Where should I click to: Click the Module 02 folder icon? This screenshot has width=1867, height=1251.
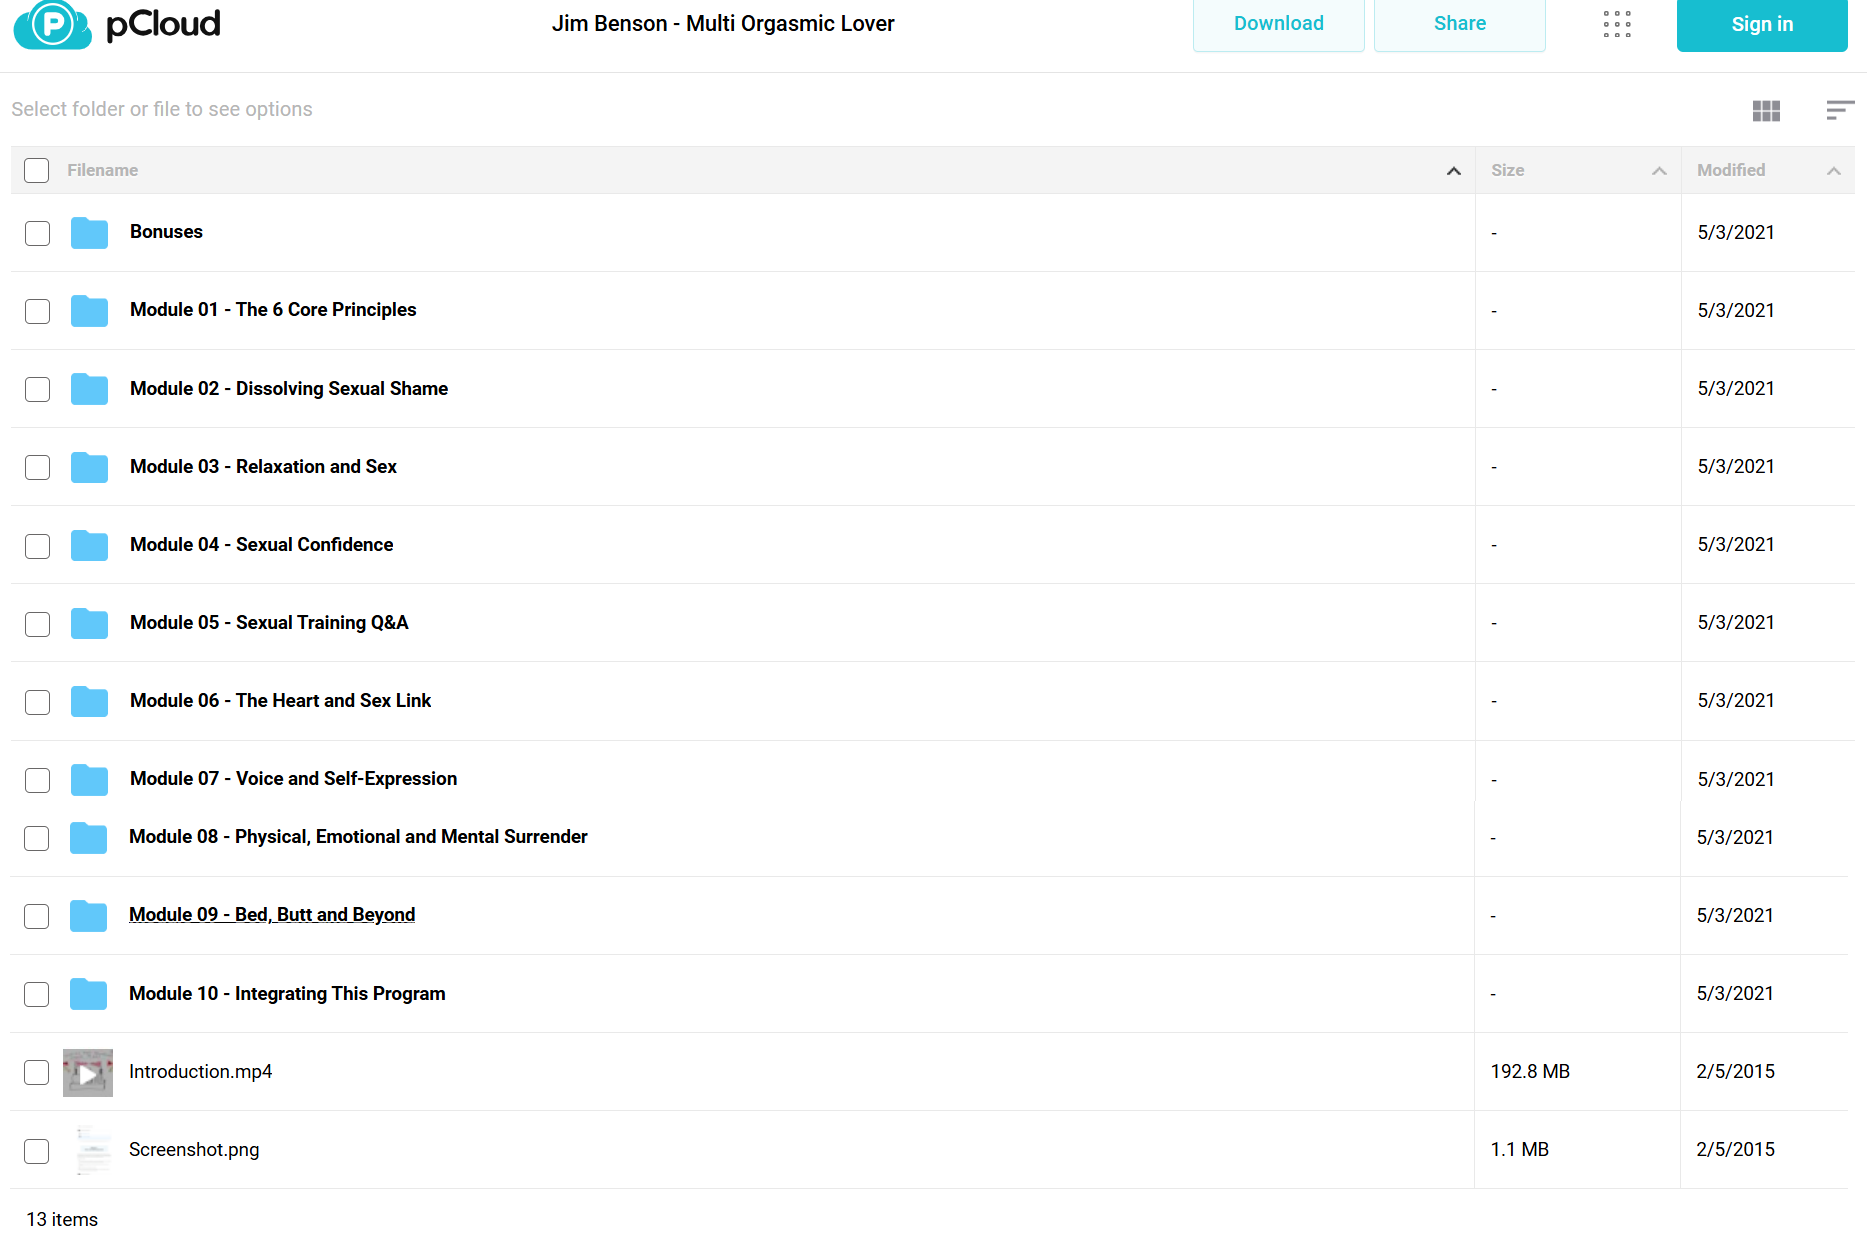(89, 389)
